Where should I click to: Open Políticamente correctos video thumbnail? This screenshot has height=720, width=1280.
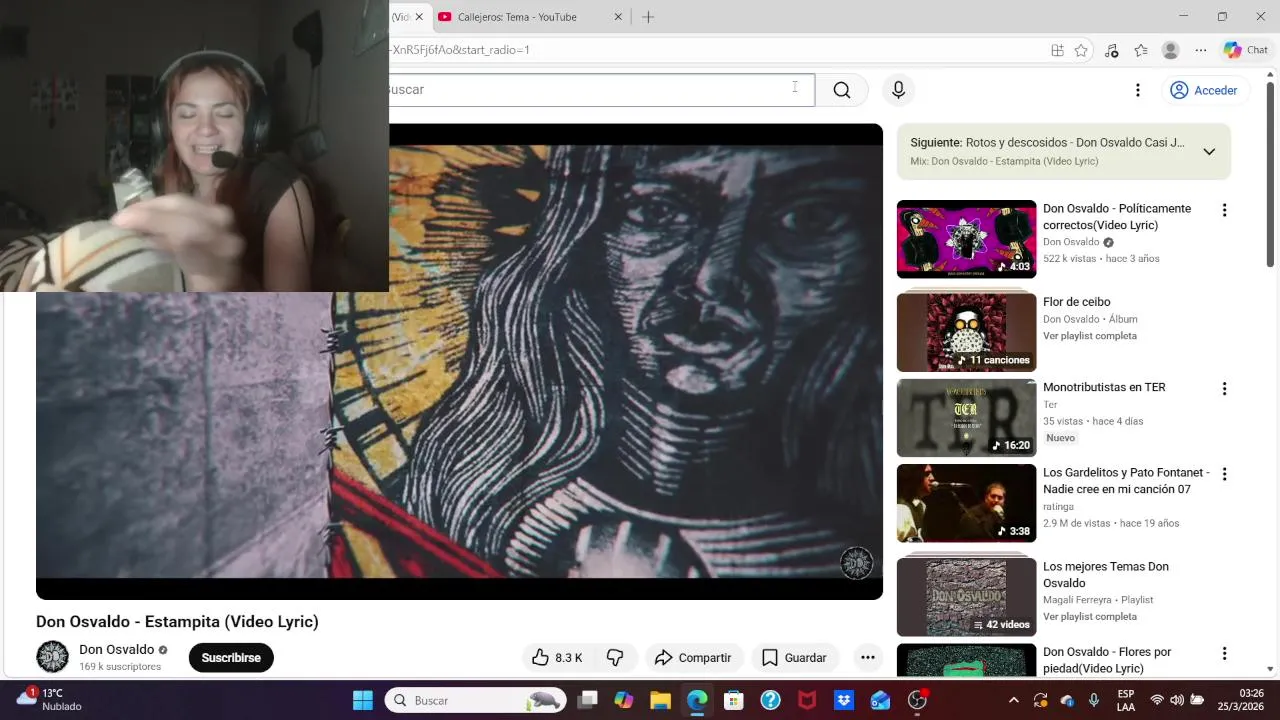click(966, 239)
